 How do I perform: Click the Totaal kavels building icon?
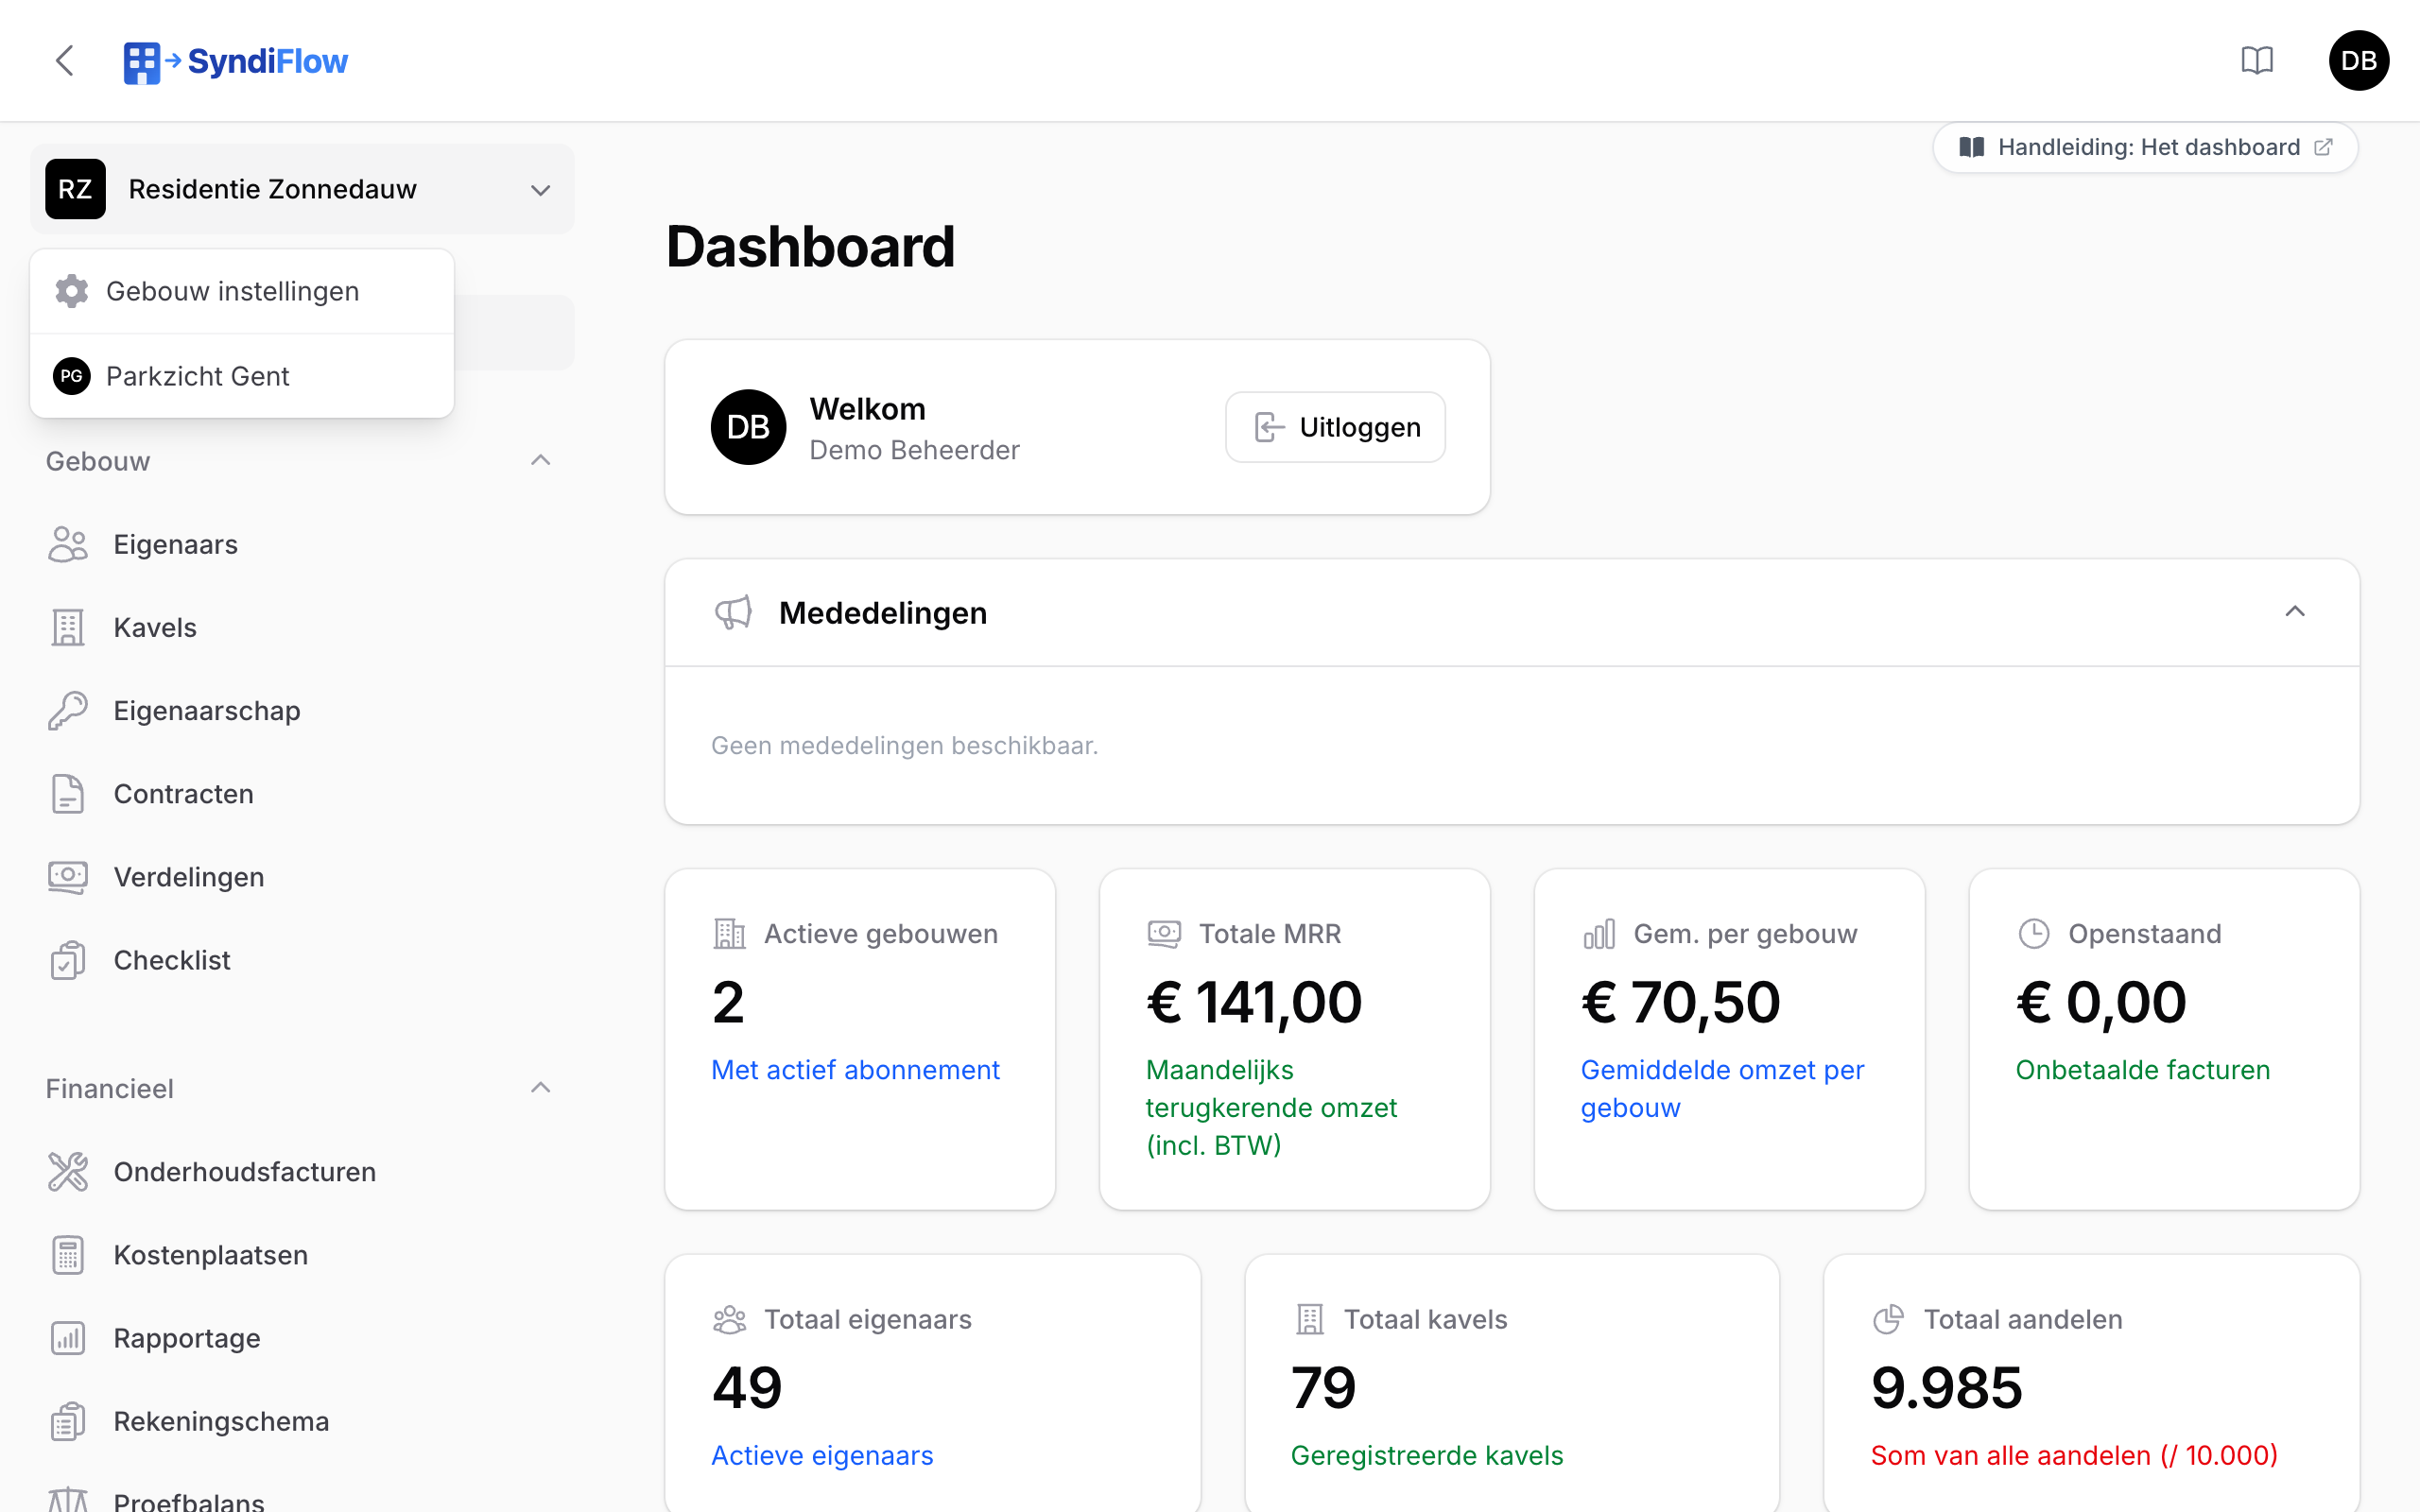click(1309, 1319)
